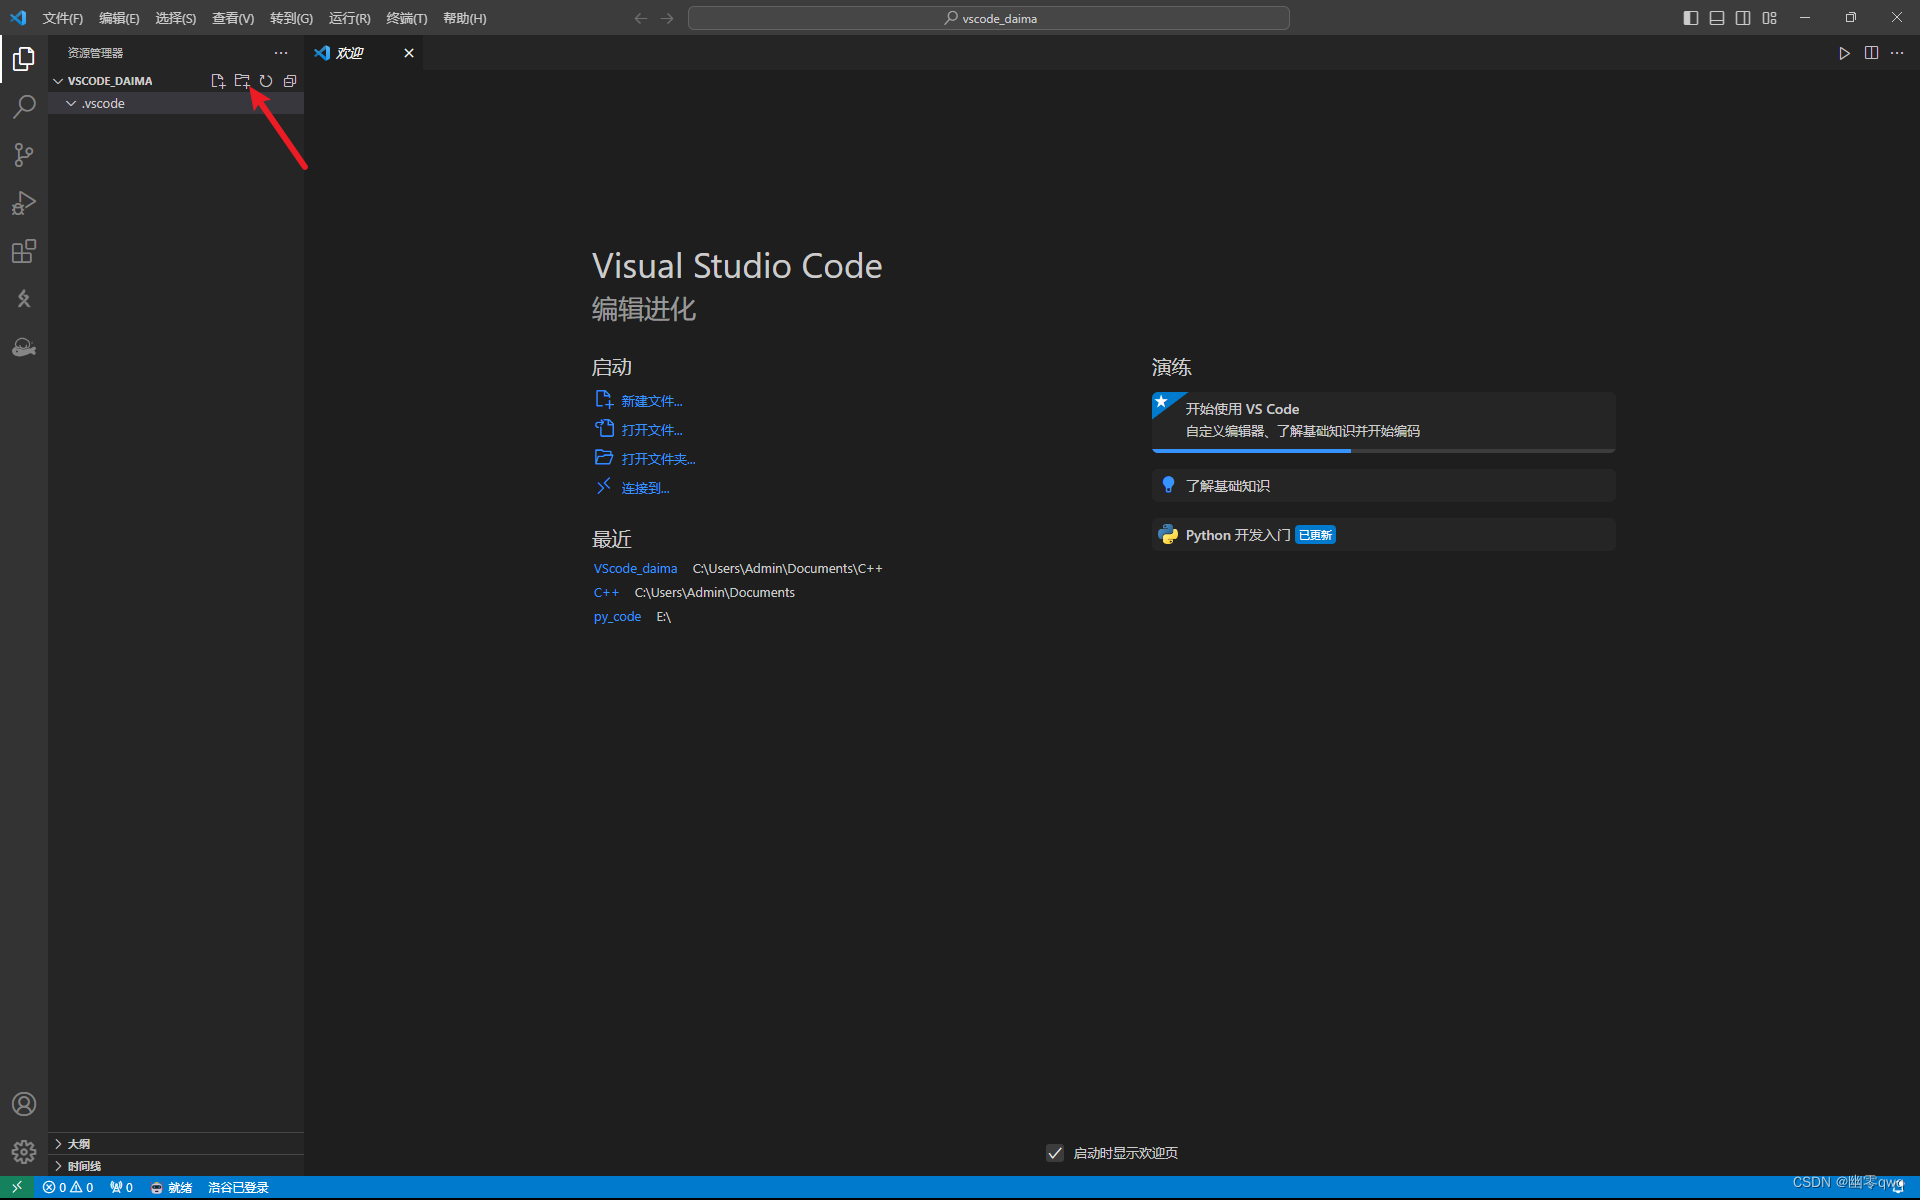This screenshot has height=1200, width=1920.
Task: Open 开始使用 VS Code walkthrough
Action: (1383, 421)
